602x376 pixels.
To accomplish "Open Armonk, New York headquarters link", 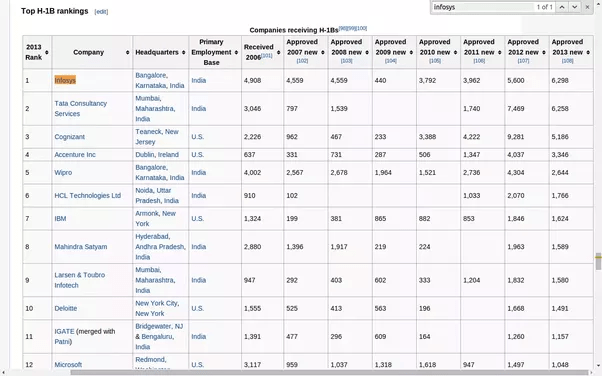I will point(155,219).
